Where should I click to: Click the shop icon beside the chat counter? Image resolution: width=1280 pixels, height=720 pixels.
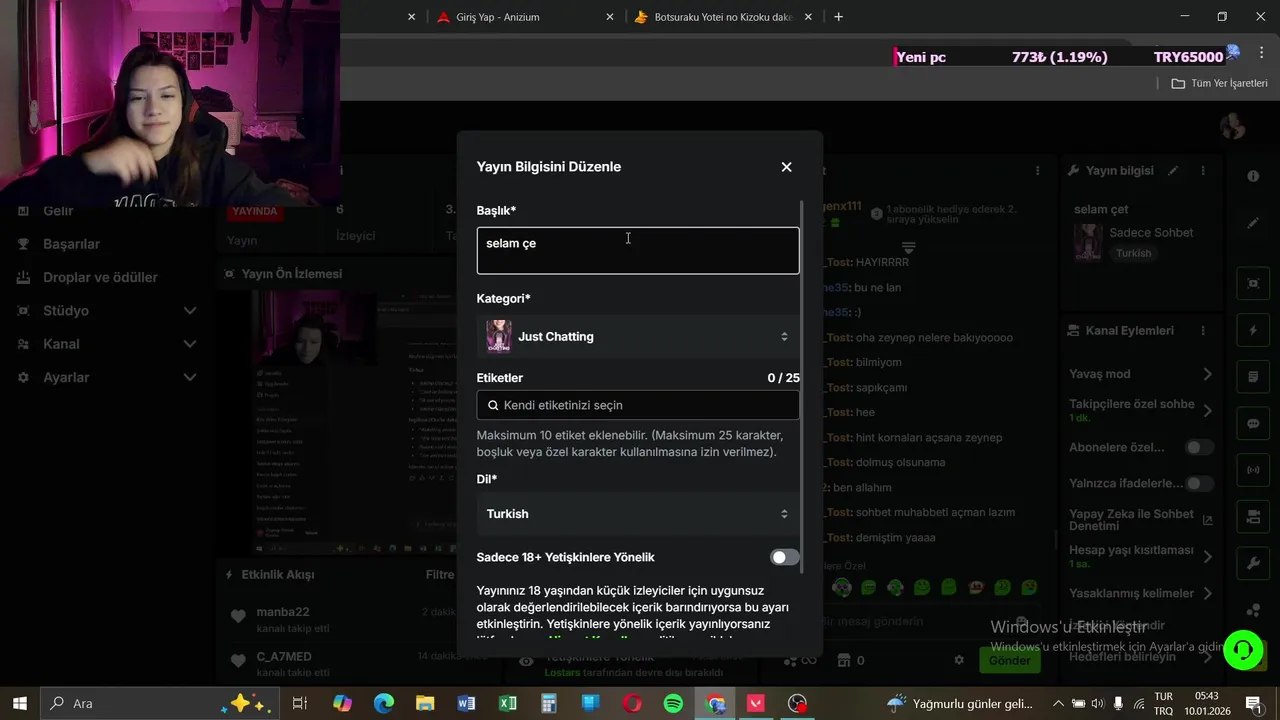(x=843, y=660)
